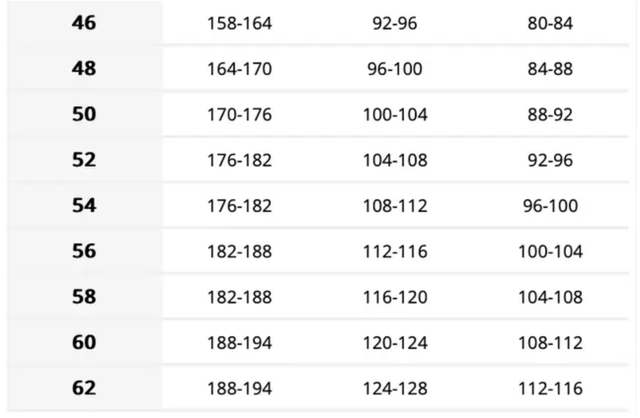
Task: Click the 124-128 cell for size 62
Action: [395, 388]
